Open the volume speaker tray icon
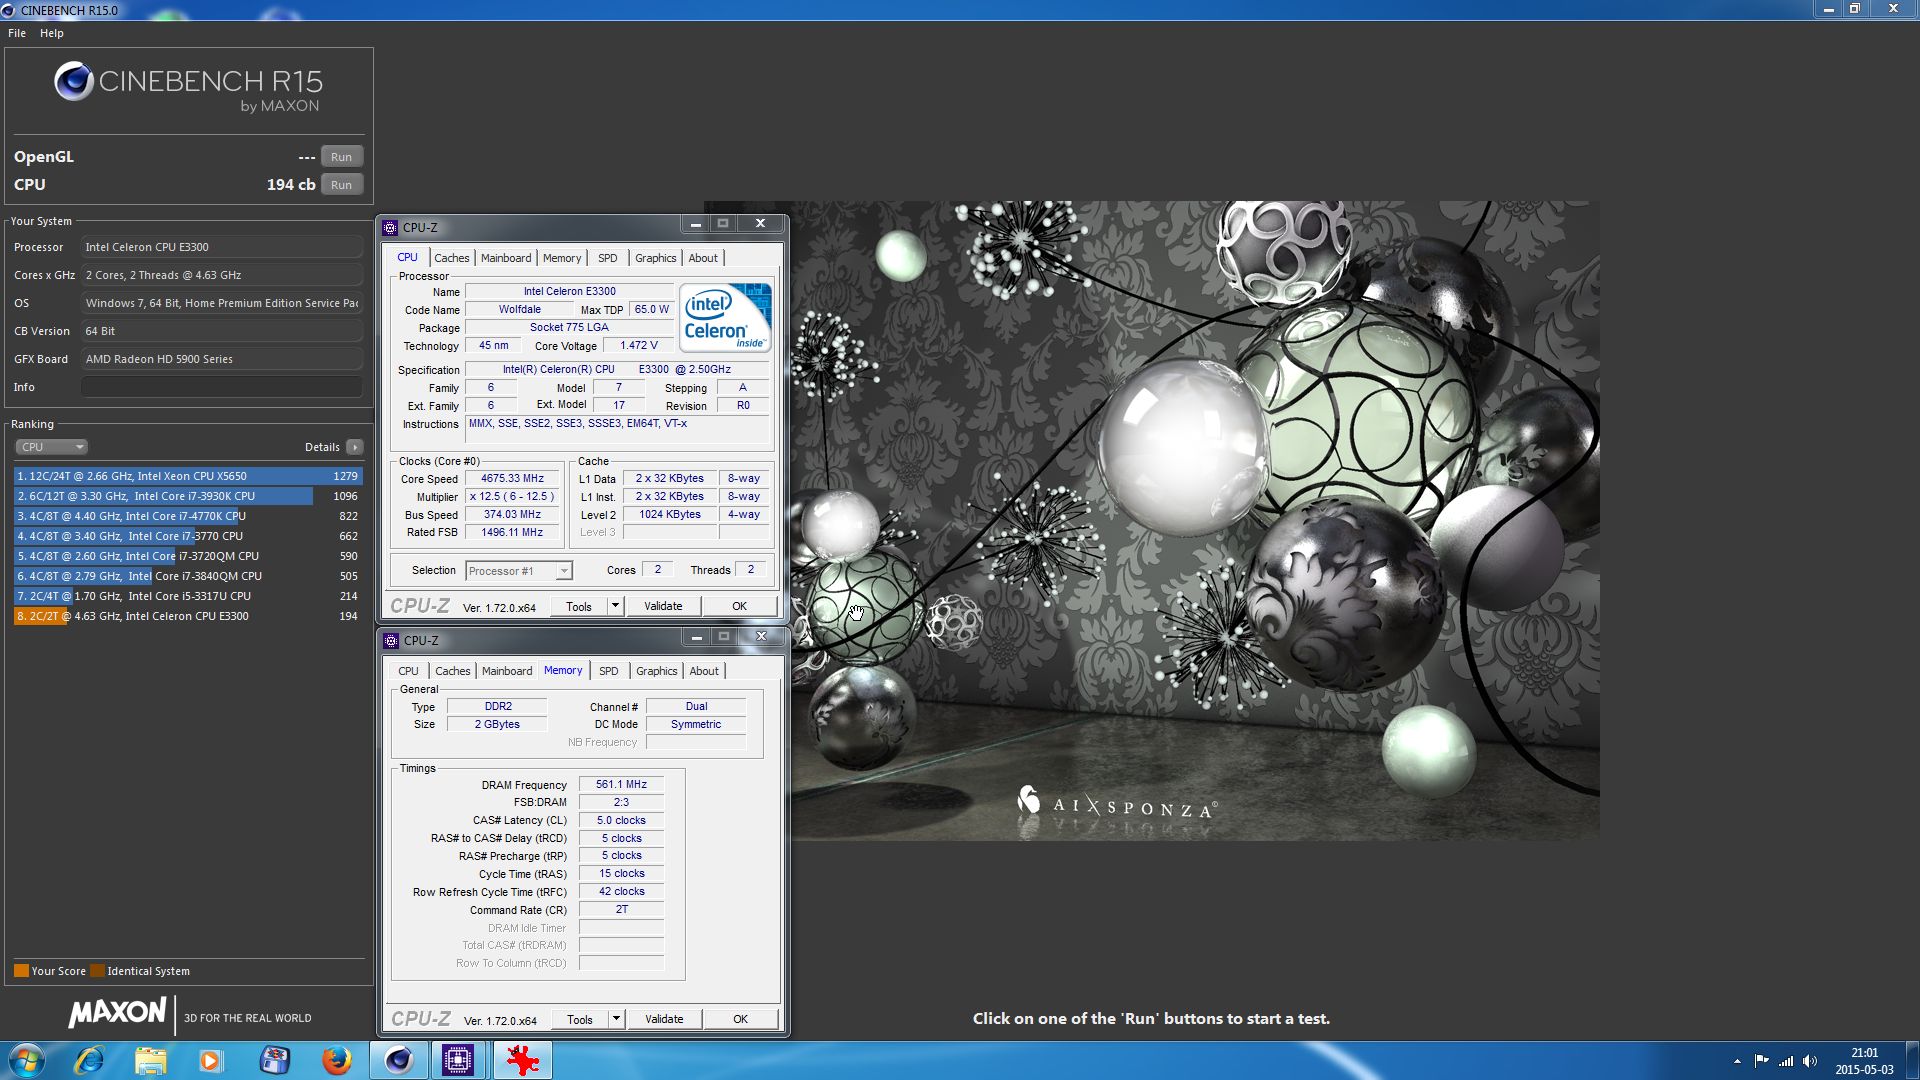Screen dimensions: 1920x1080 point(1809,1061)
